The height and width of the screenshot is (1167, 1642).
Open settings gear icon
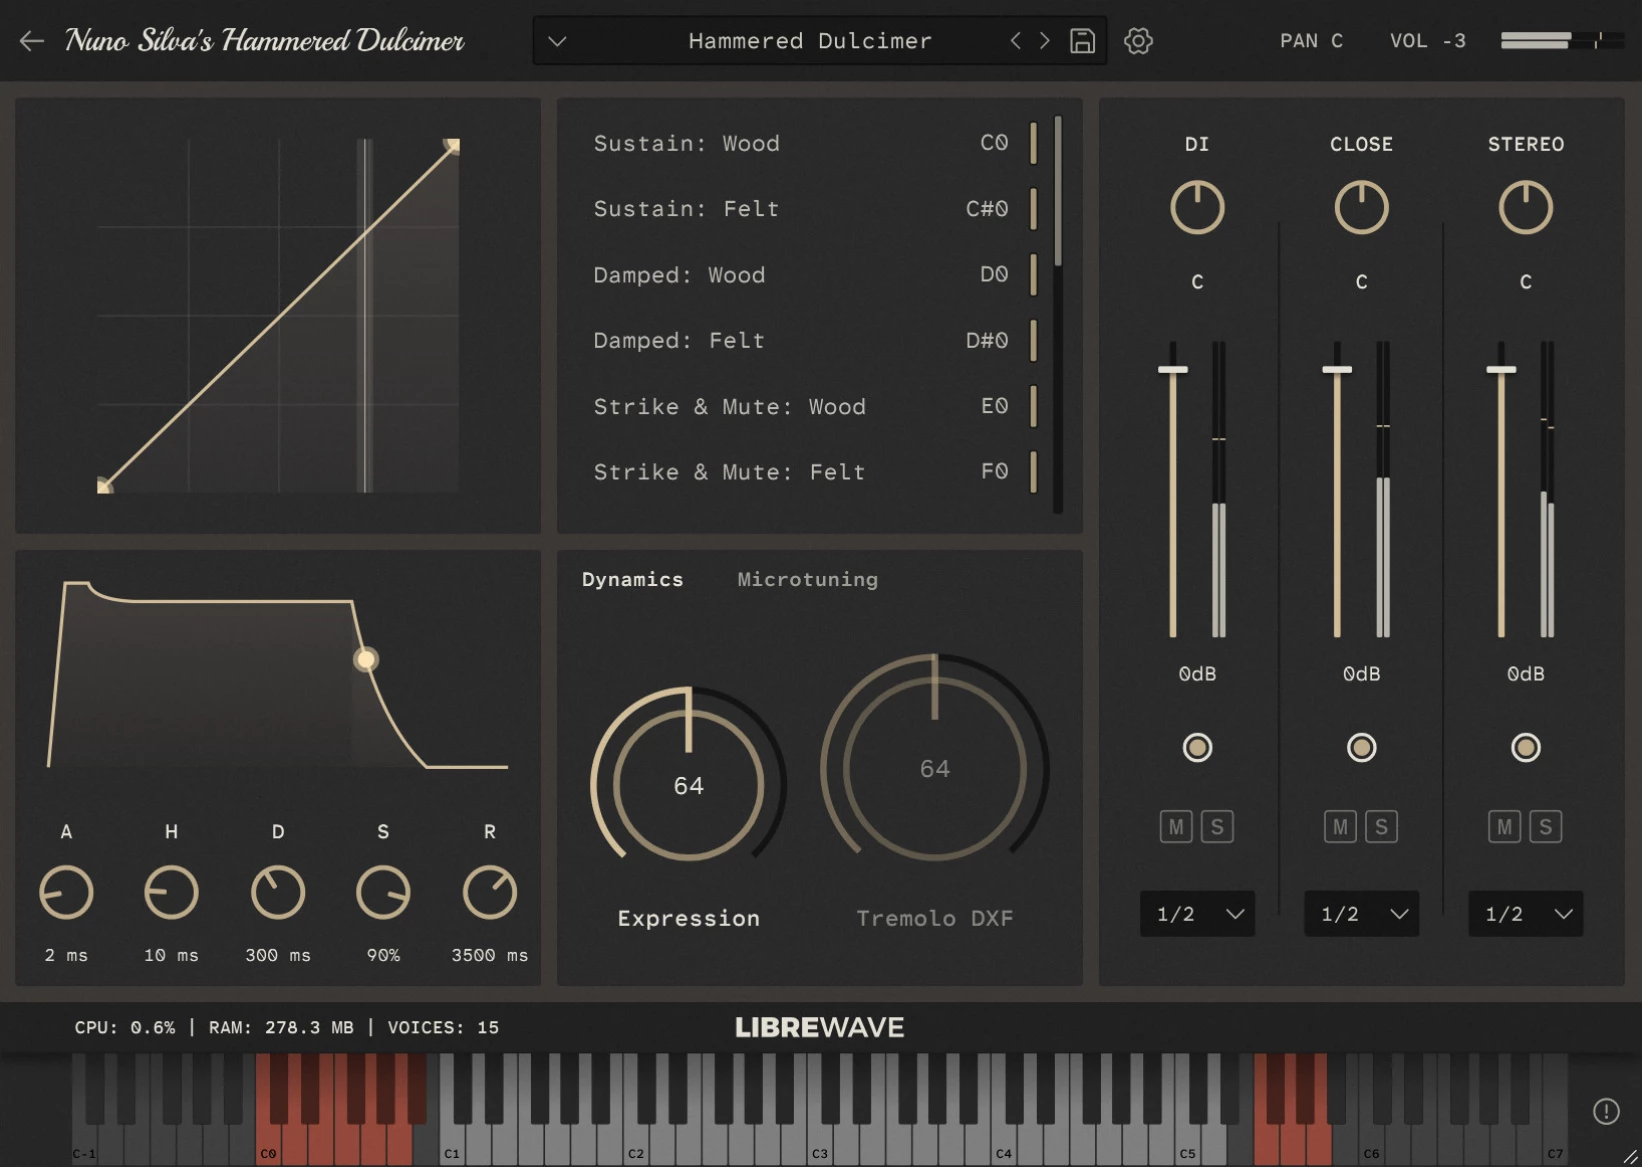click(x=1138, y=41)
